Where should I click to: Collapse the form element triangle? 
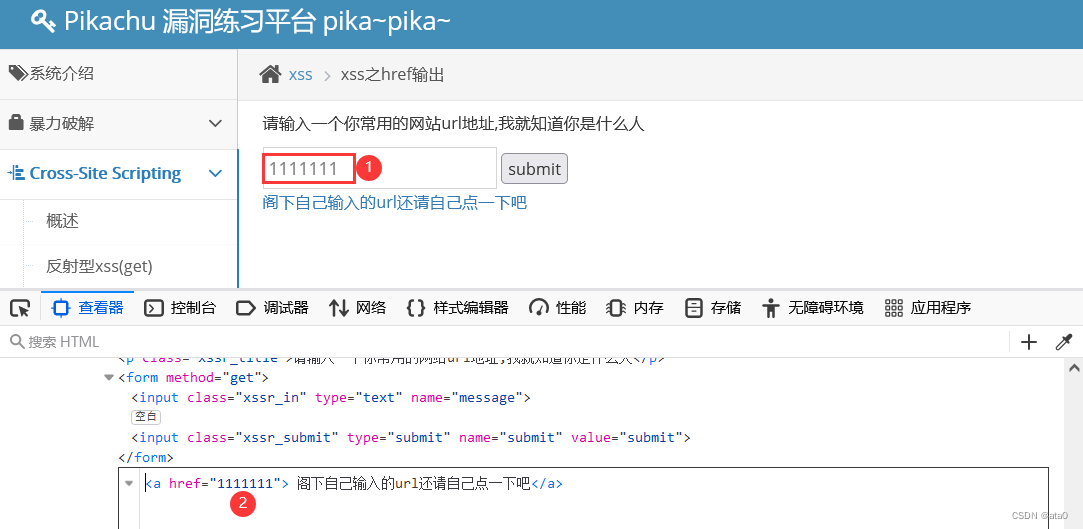pos(108,378)
